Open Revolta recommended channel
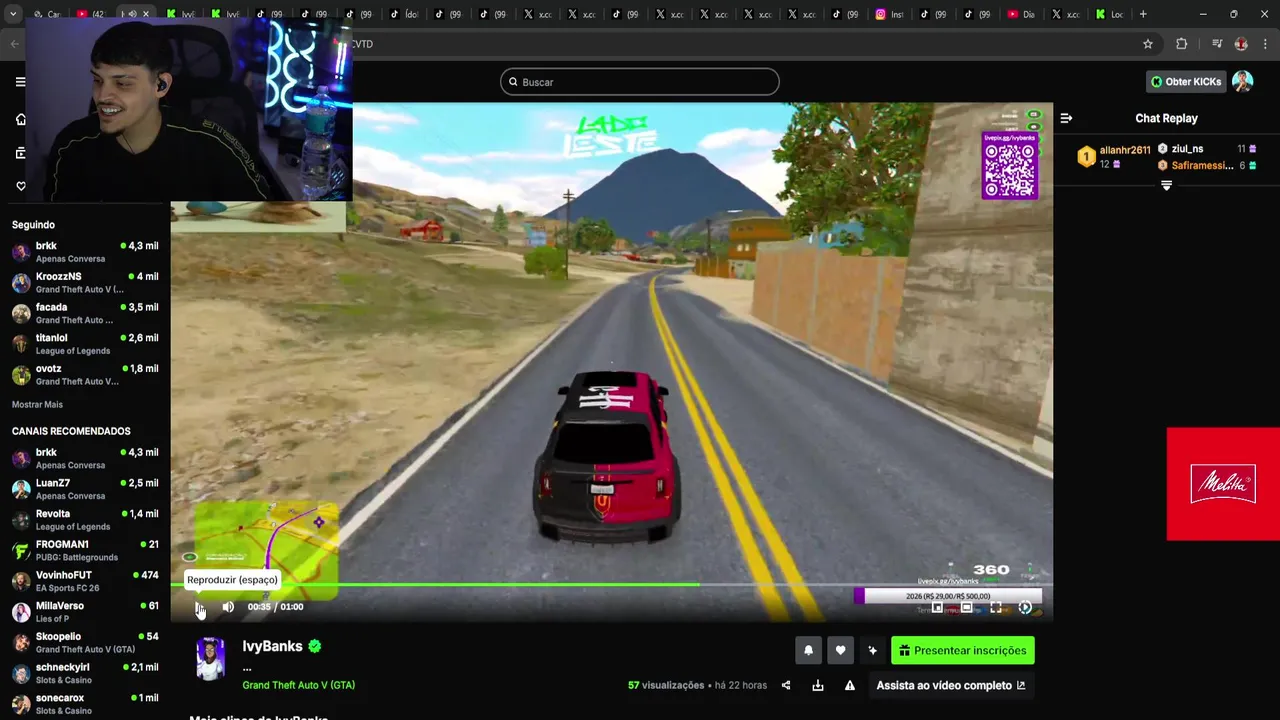 [85, 520]
